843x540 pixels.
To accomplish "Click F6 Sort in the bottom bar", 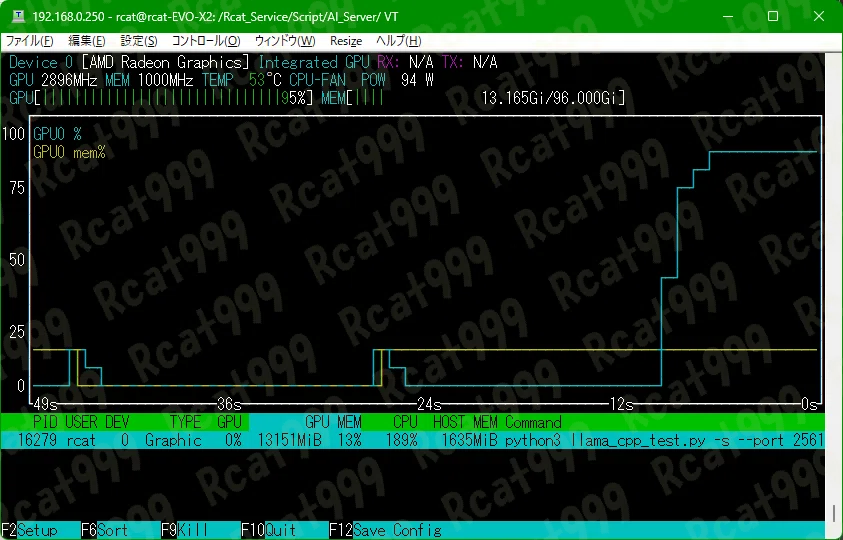I will point(105,530).
